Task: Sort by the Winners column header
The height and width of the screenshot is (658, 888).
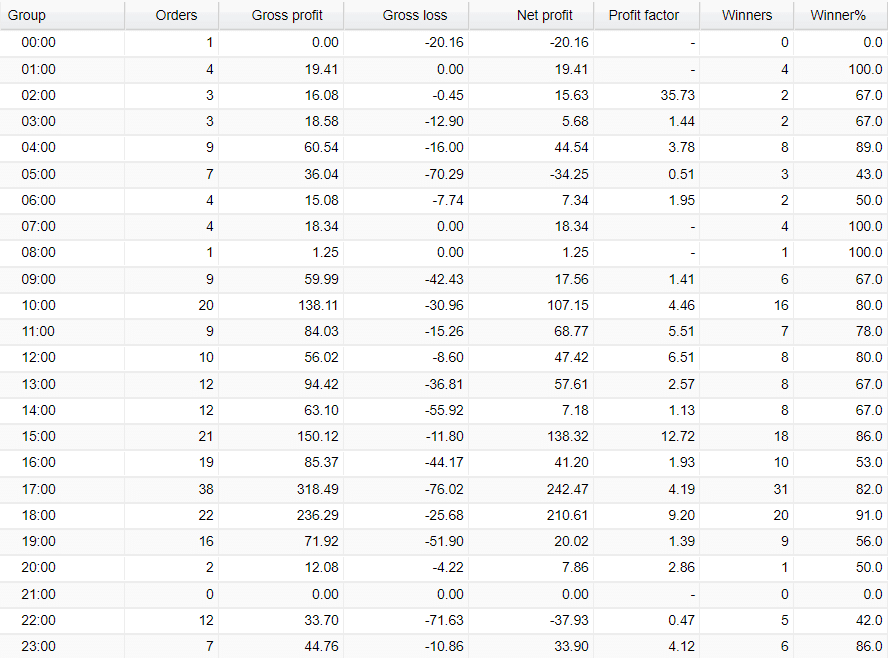Action: point(746,15)
